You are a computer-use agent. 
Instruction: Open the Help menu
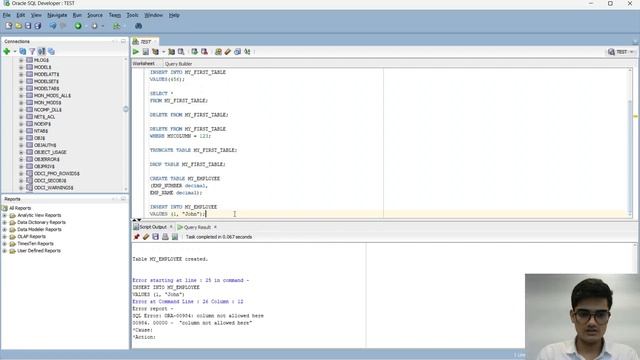click(x=174, y=15)
